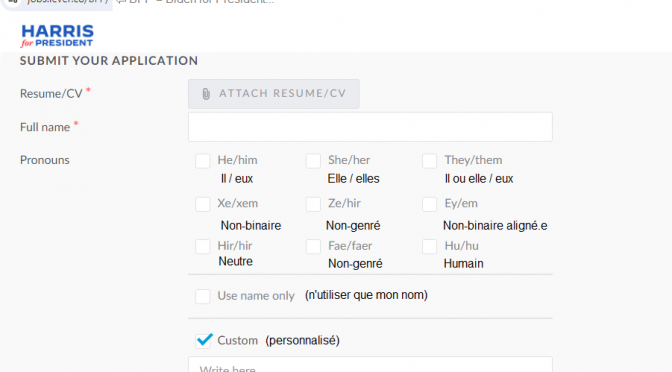Viewport: 672px width, 372px height.
Task: Click the 'Elle / elles' text
Action: [354, 179]
